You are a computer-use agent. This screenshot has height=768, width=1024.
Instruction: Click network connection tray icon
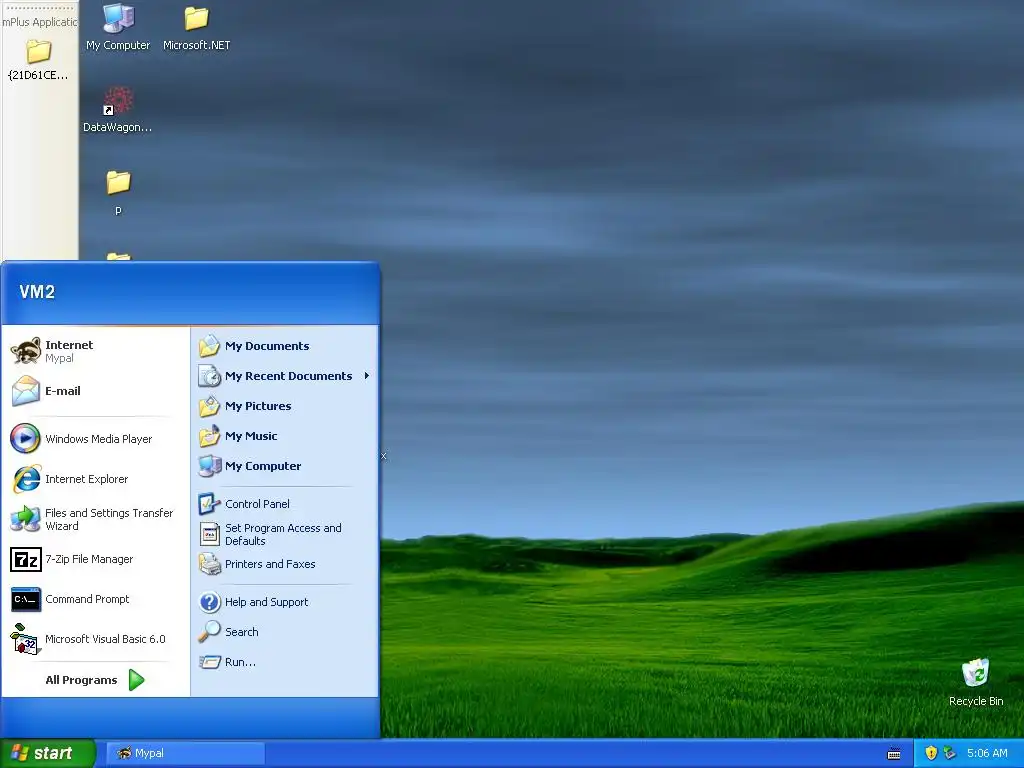point(950,753)
